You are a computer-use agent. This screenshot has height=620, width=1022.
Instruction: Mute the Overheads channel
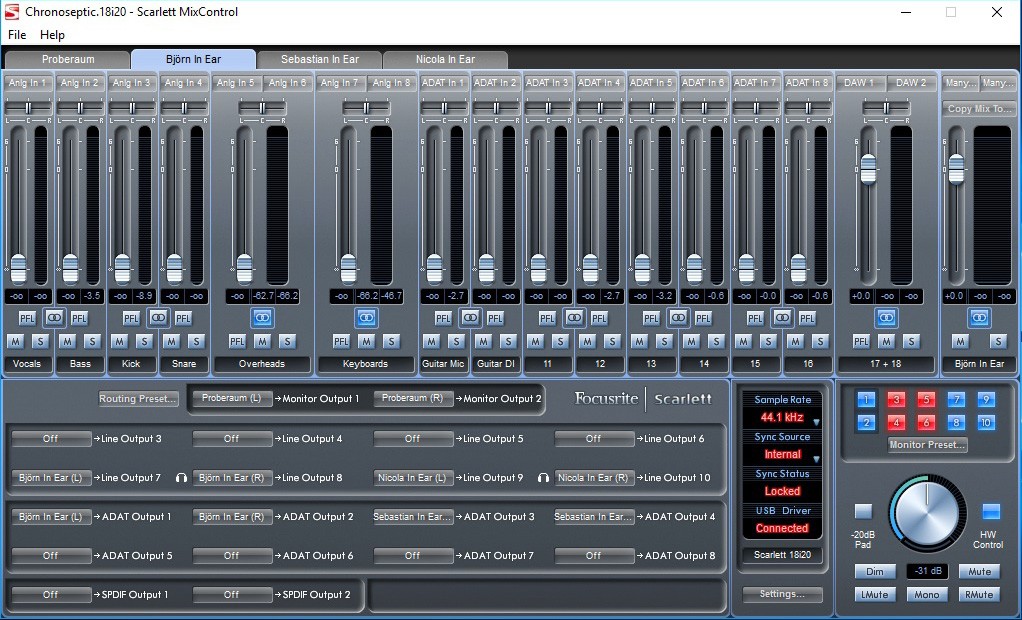[262, 341]
